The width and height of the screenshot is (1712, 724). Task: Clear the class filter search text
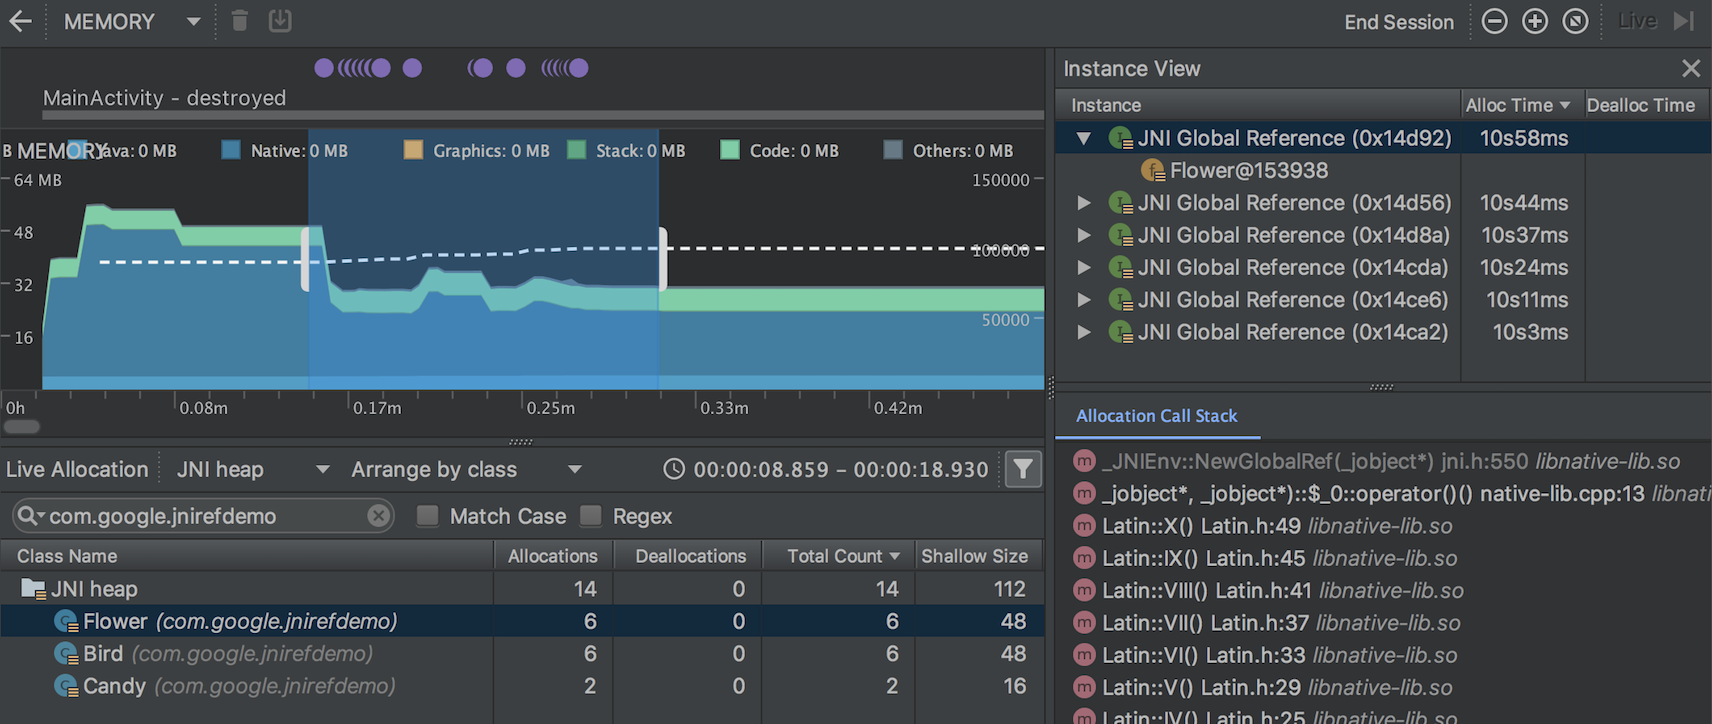378,516
